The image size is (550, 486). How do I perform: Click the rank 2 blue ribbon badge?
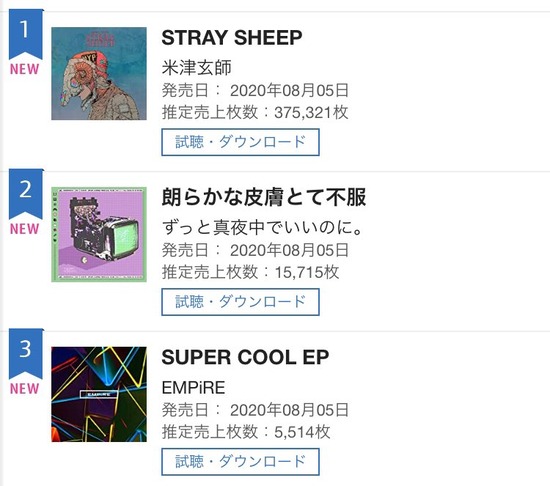pyautogui.click(x=26, y=194)
